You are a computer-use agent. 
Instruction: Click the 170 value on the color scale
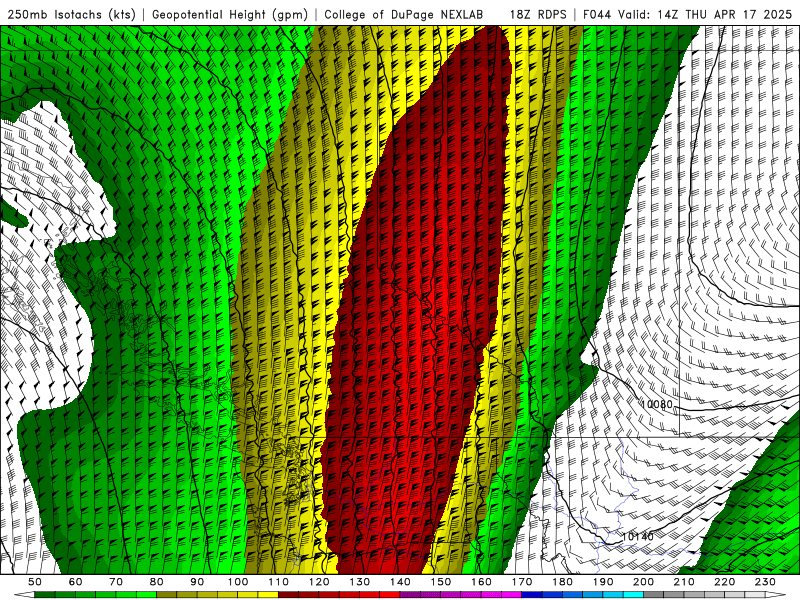point(522,582)
